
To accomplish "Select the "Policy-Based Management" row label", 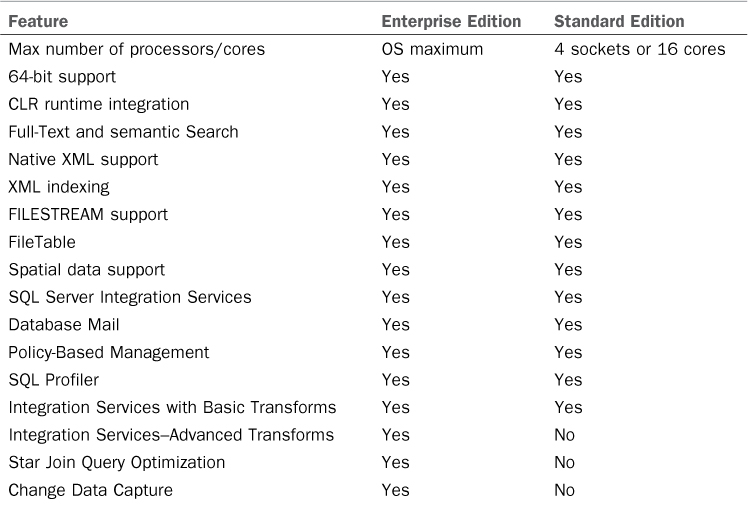I will coord(109,352).
